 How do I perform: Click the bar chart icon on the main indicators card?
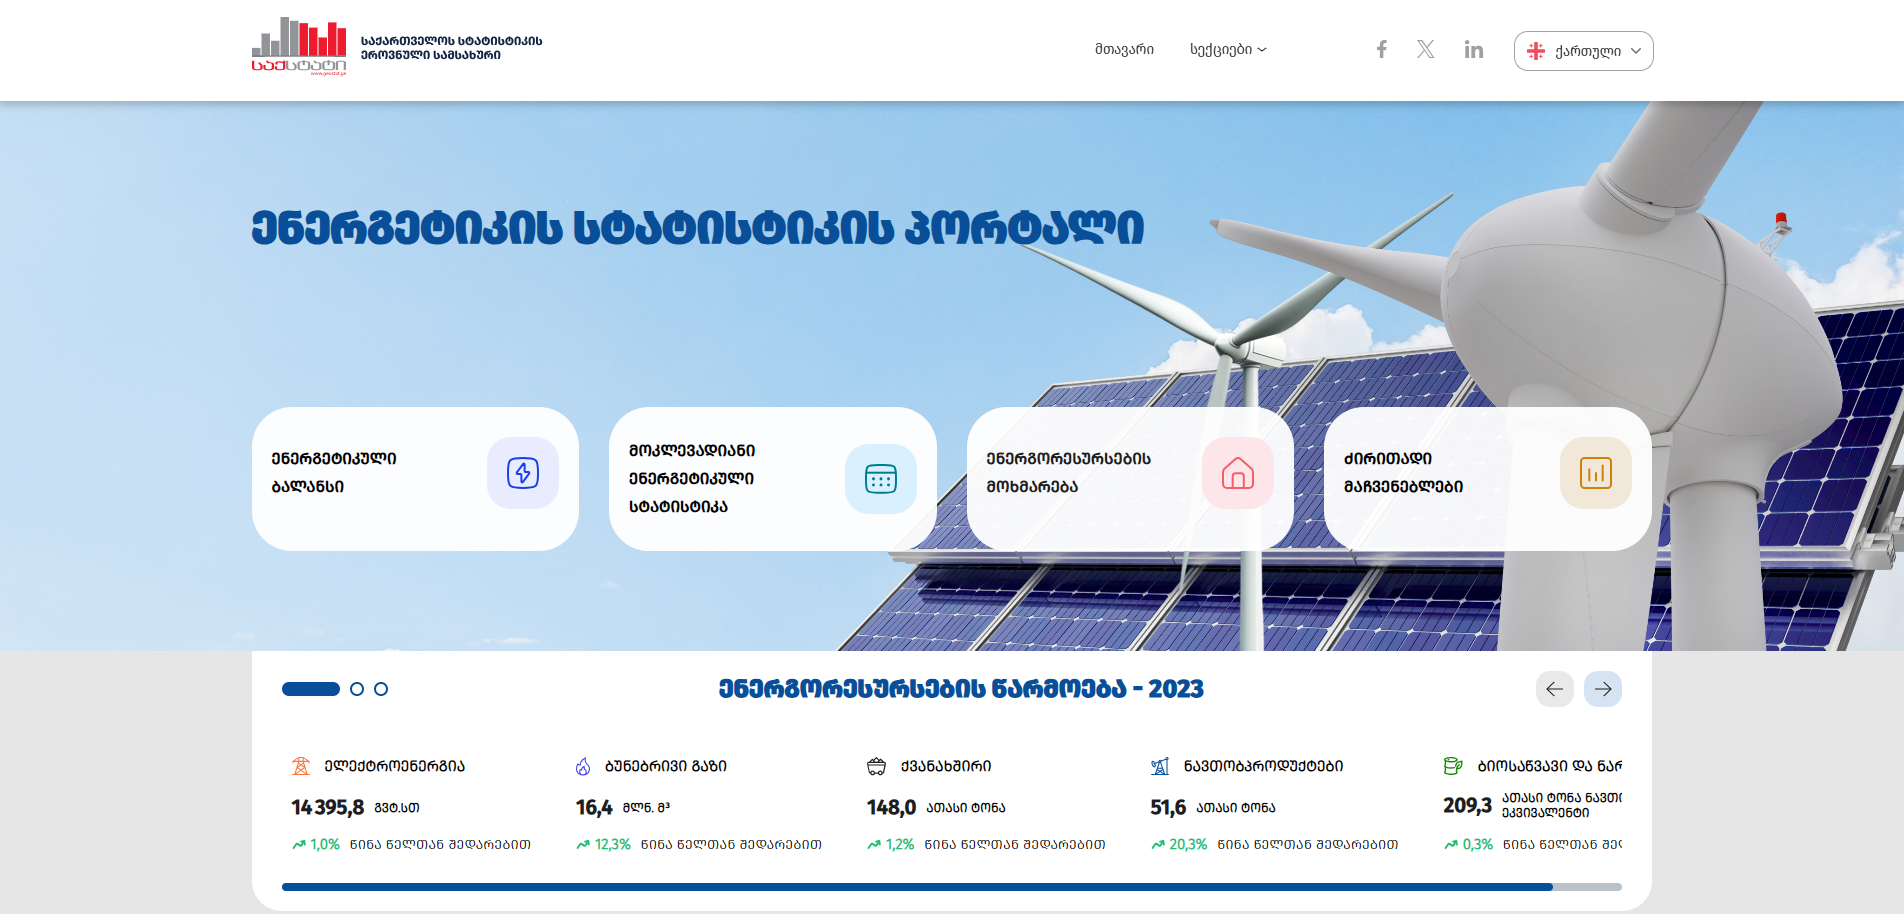point(1595,473)
